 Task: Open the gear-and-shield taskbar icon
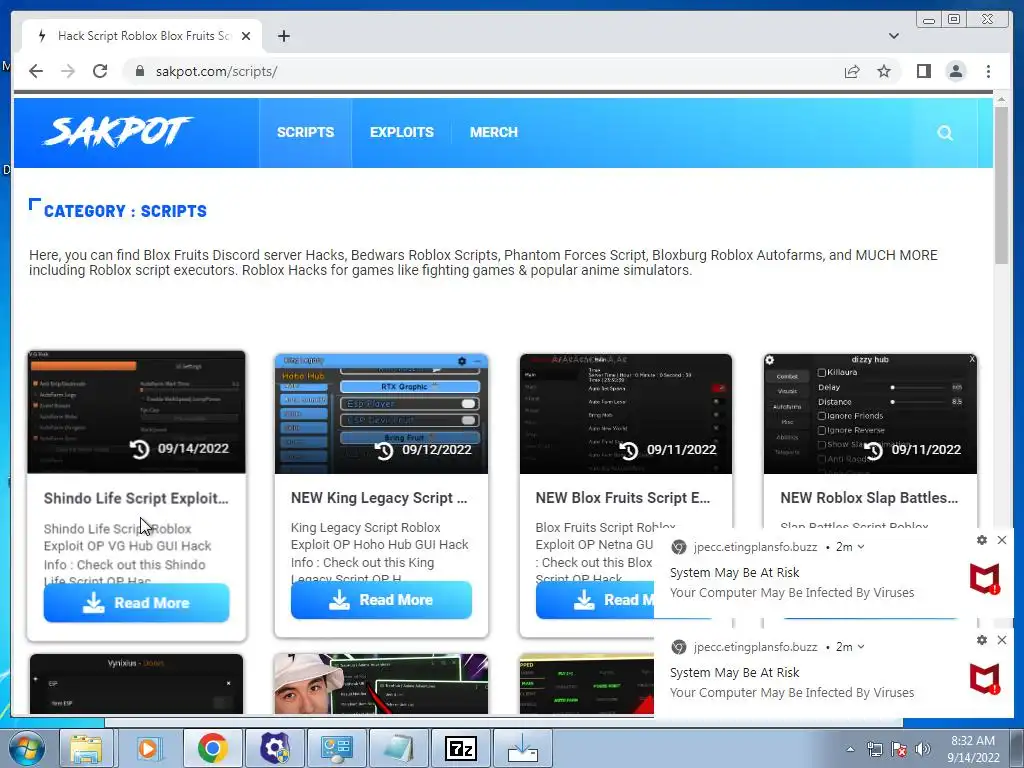click(274, 748)
